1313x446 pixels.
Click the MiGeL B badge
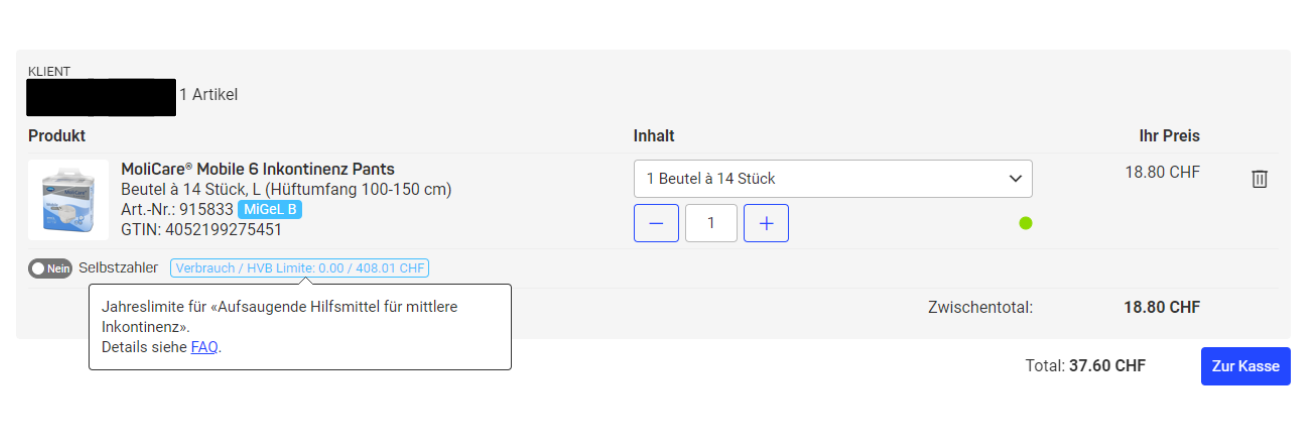(270, 209)
